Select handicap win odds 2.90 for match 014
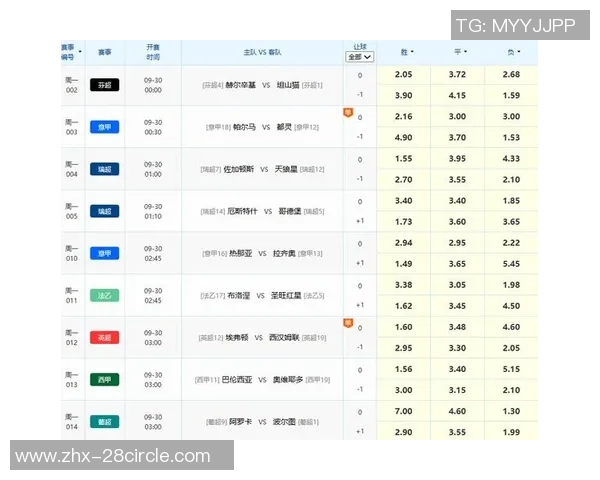Image resolution: width=600 pixels, height=480 pixels. point(404,432)
